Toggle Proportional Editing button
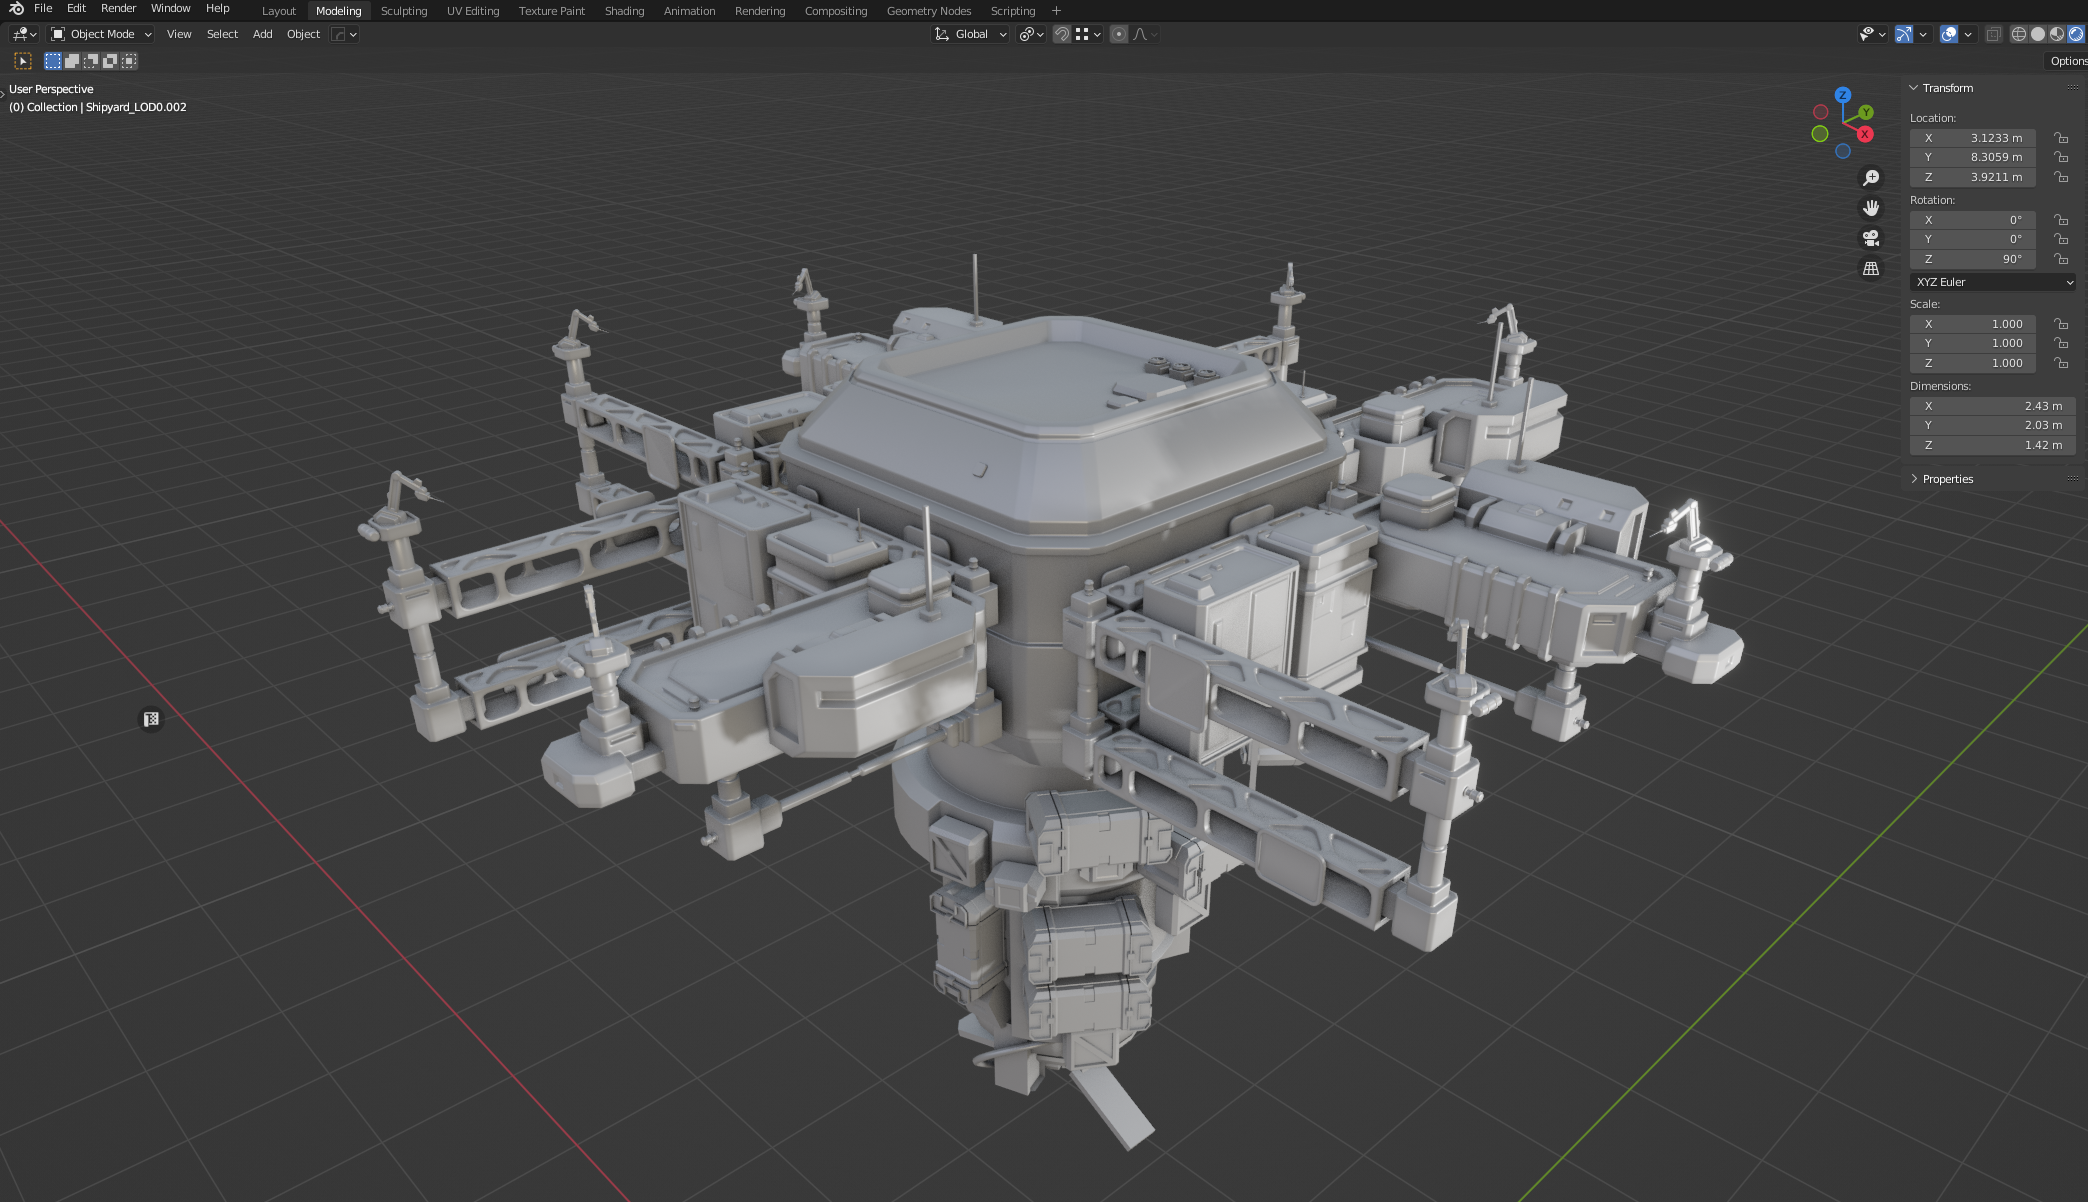The width and height of the screenshot is (2088, 1202). 1119,34
